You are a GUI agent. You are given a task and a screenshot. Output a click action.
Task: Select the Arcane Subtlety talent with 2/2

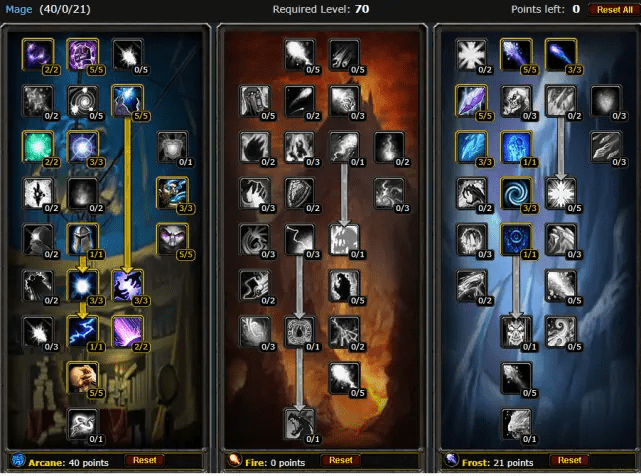point(38,54)
